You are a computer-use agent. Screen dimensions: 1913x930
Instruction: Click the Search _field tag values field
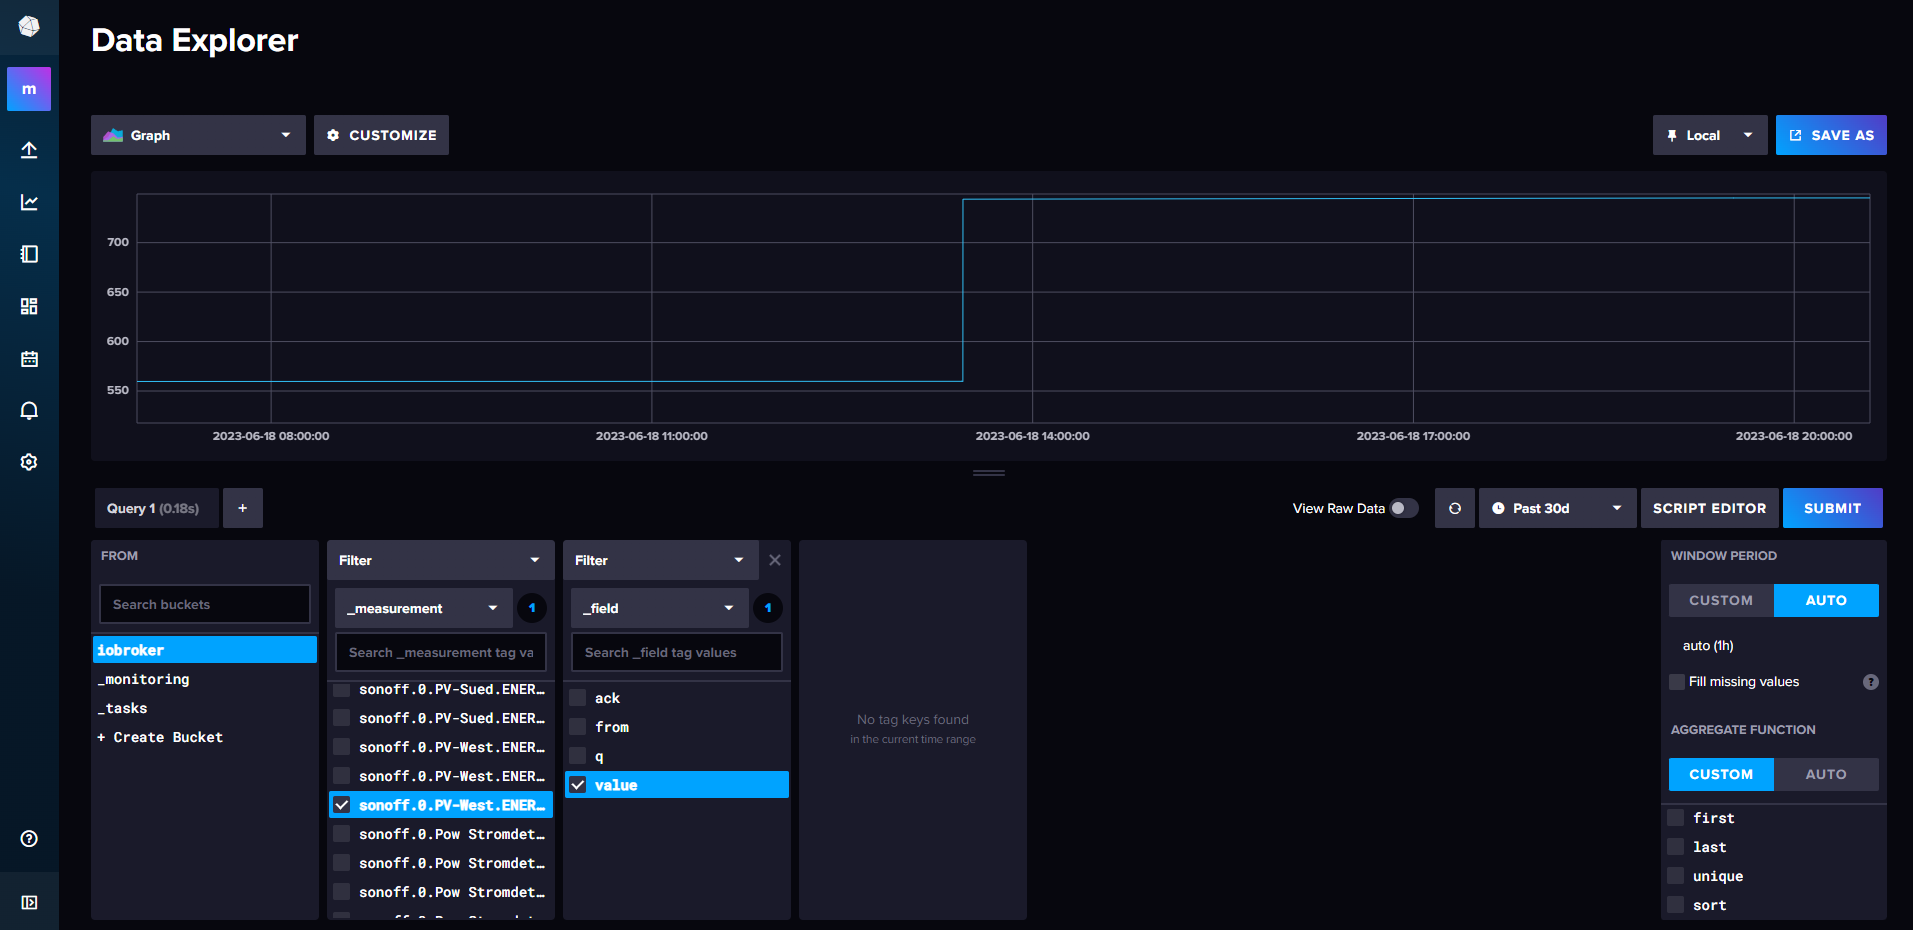click(x=677, y=652)
